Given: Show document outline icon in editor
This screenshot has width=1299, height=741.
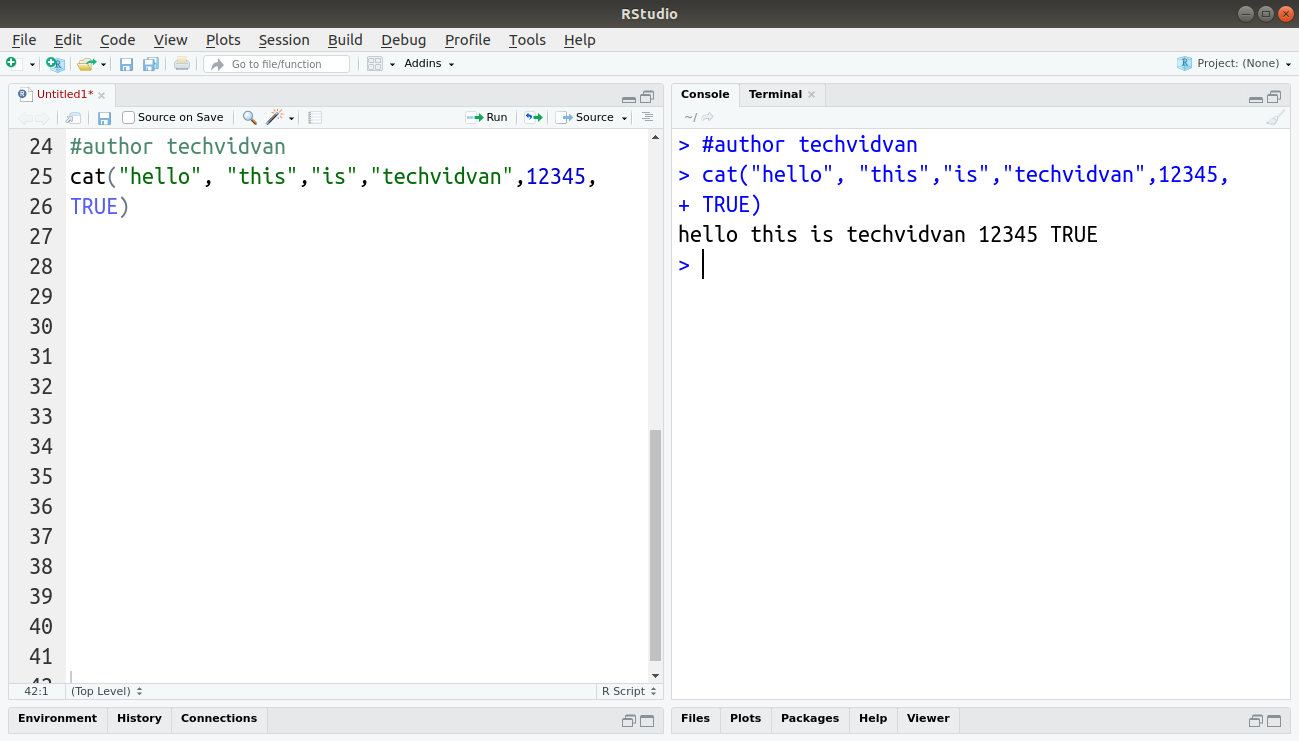Looking at the screenshot, I should coord(647,117).
